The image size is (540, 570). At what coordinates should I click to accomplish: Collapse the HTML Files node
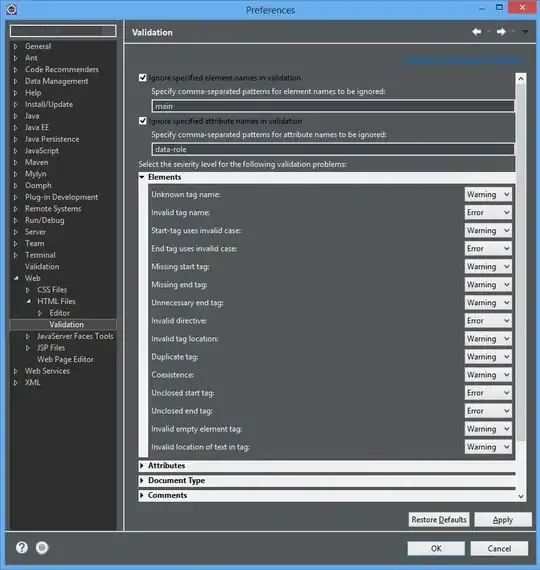[28, 301]
